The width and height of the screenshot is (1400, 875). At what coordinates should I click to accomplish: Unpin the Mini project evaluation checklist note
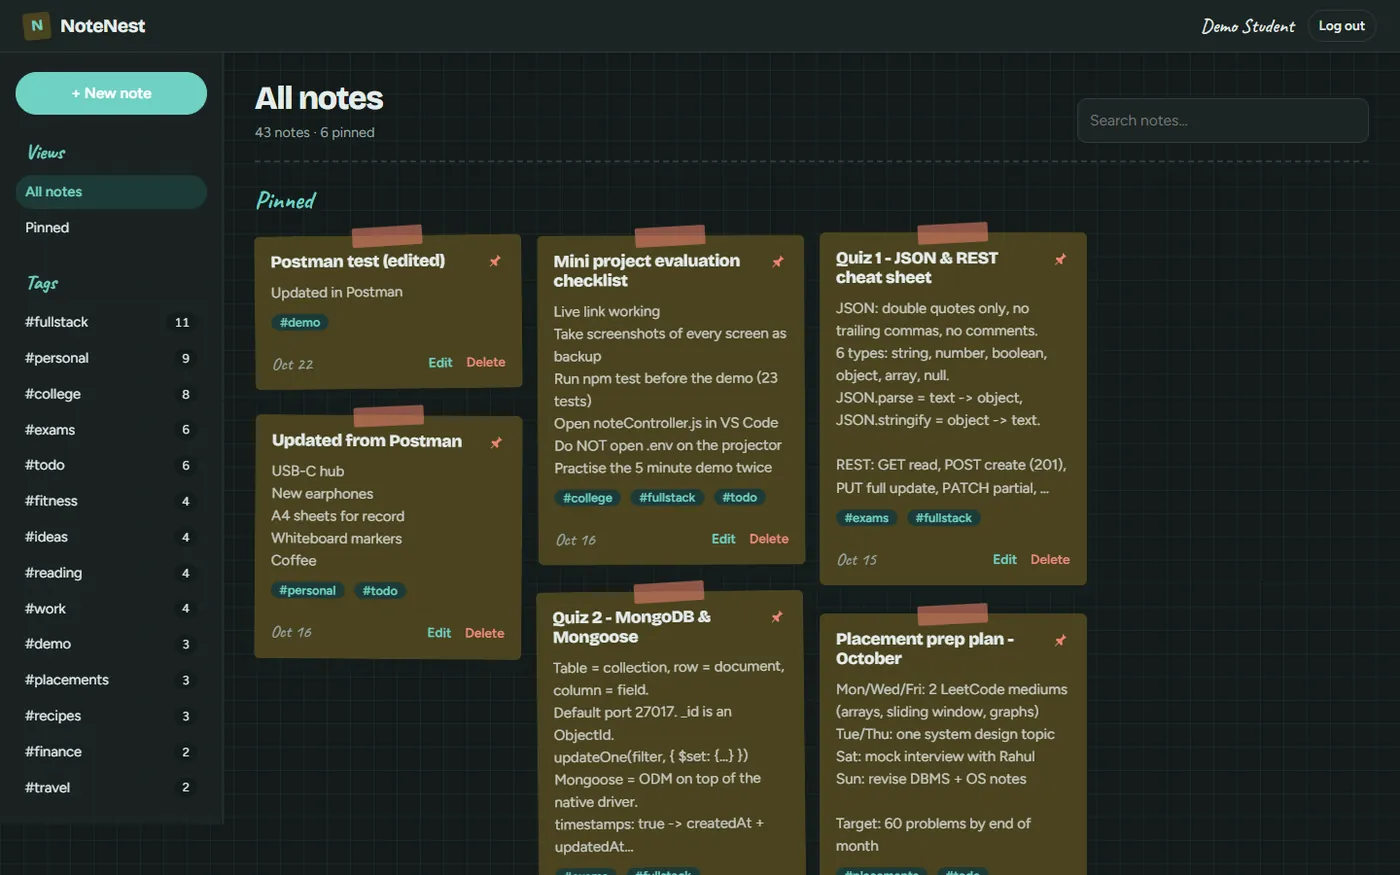coord(778,262)
